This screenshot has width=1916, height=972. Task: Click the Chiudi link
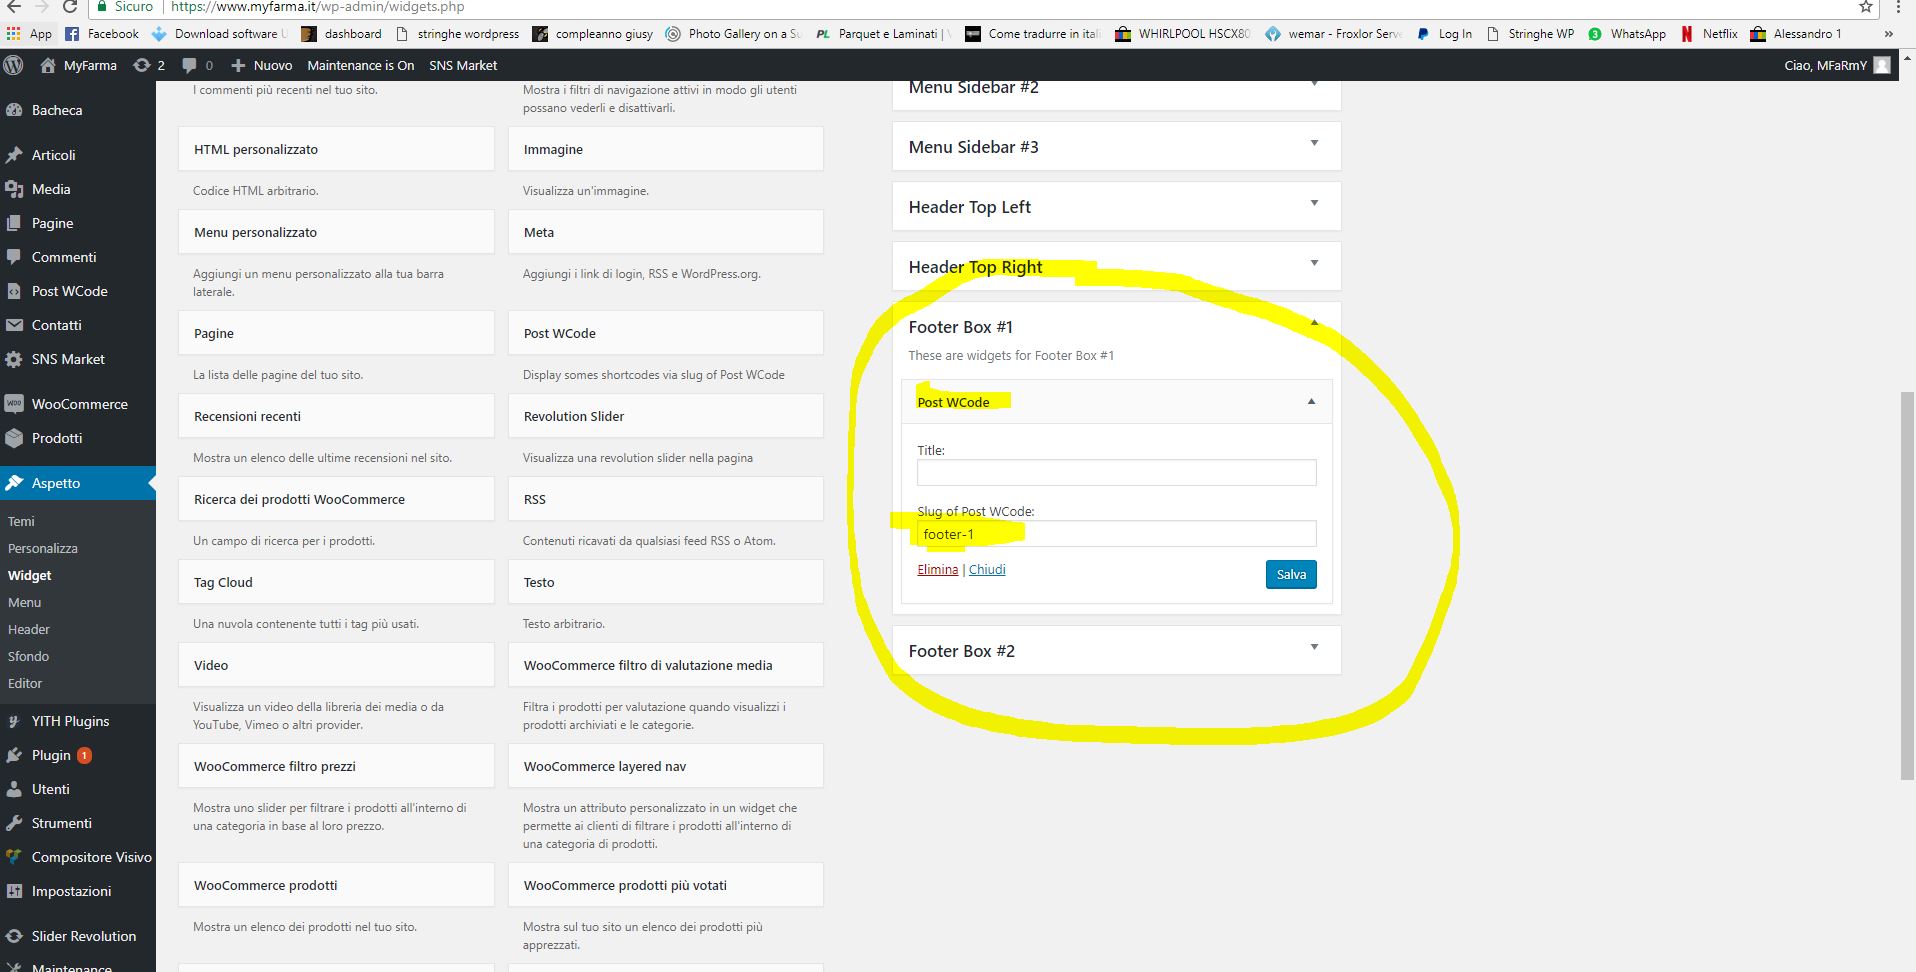point(987,570)
